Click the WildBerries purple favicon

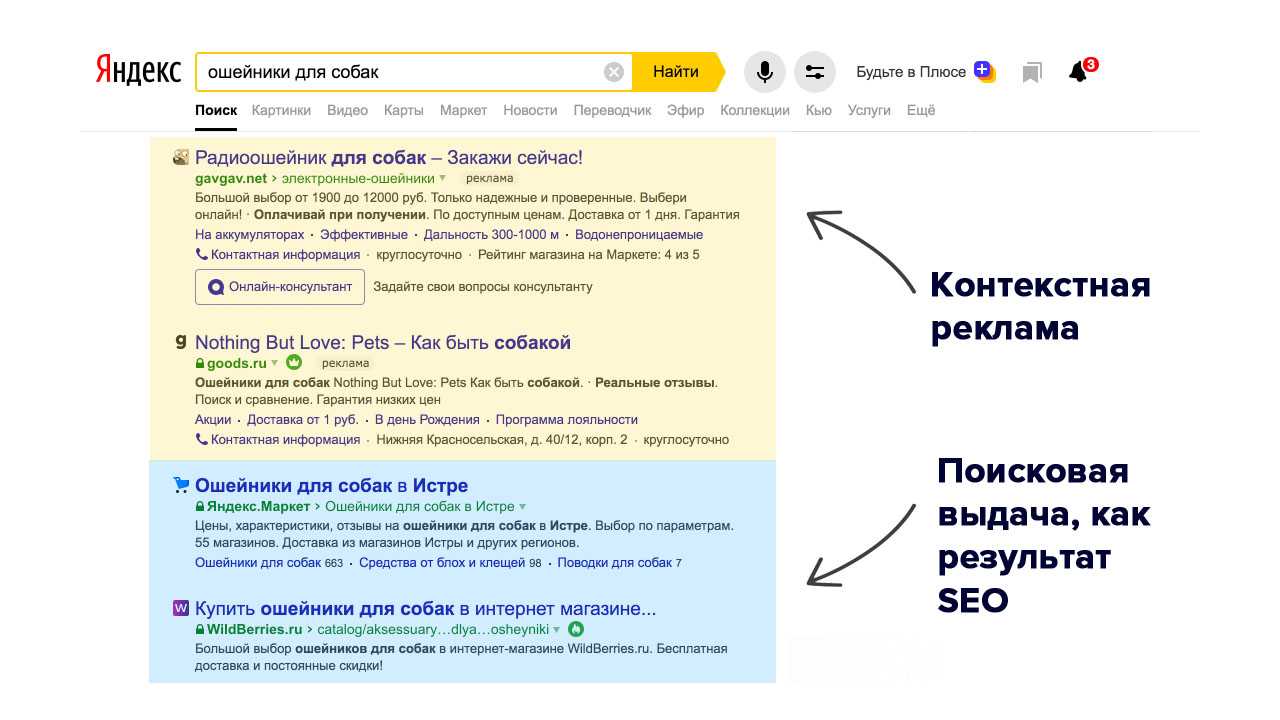click(181, 607)
